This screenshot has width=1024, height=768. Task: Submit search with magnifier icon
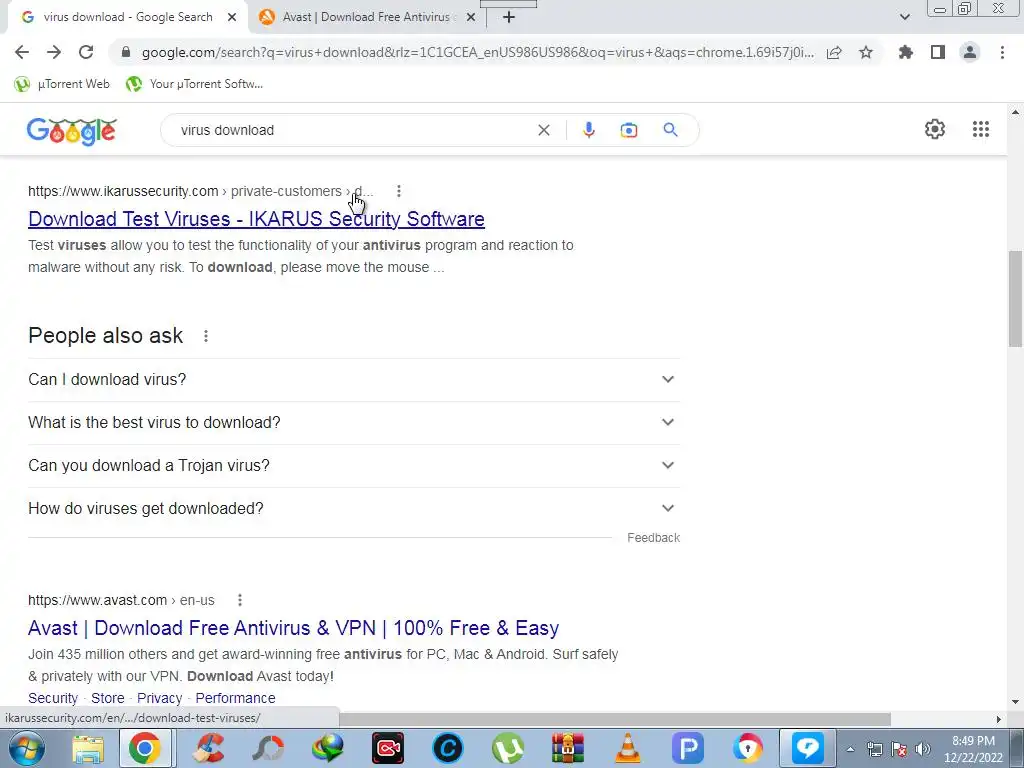[670, 130]
